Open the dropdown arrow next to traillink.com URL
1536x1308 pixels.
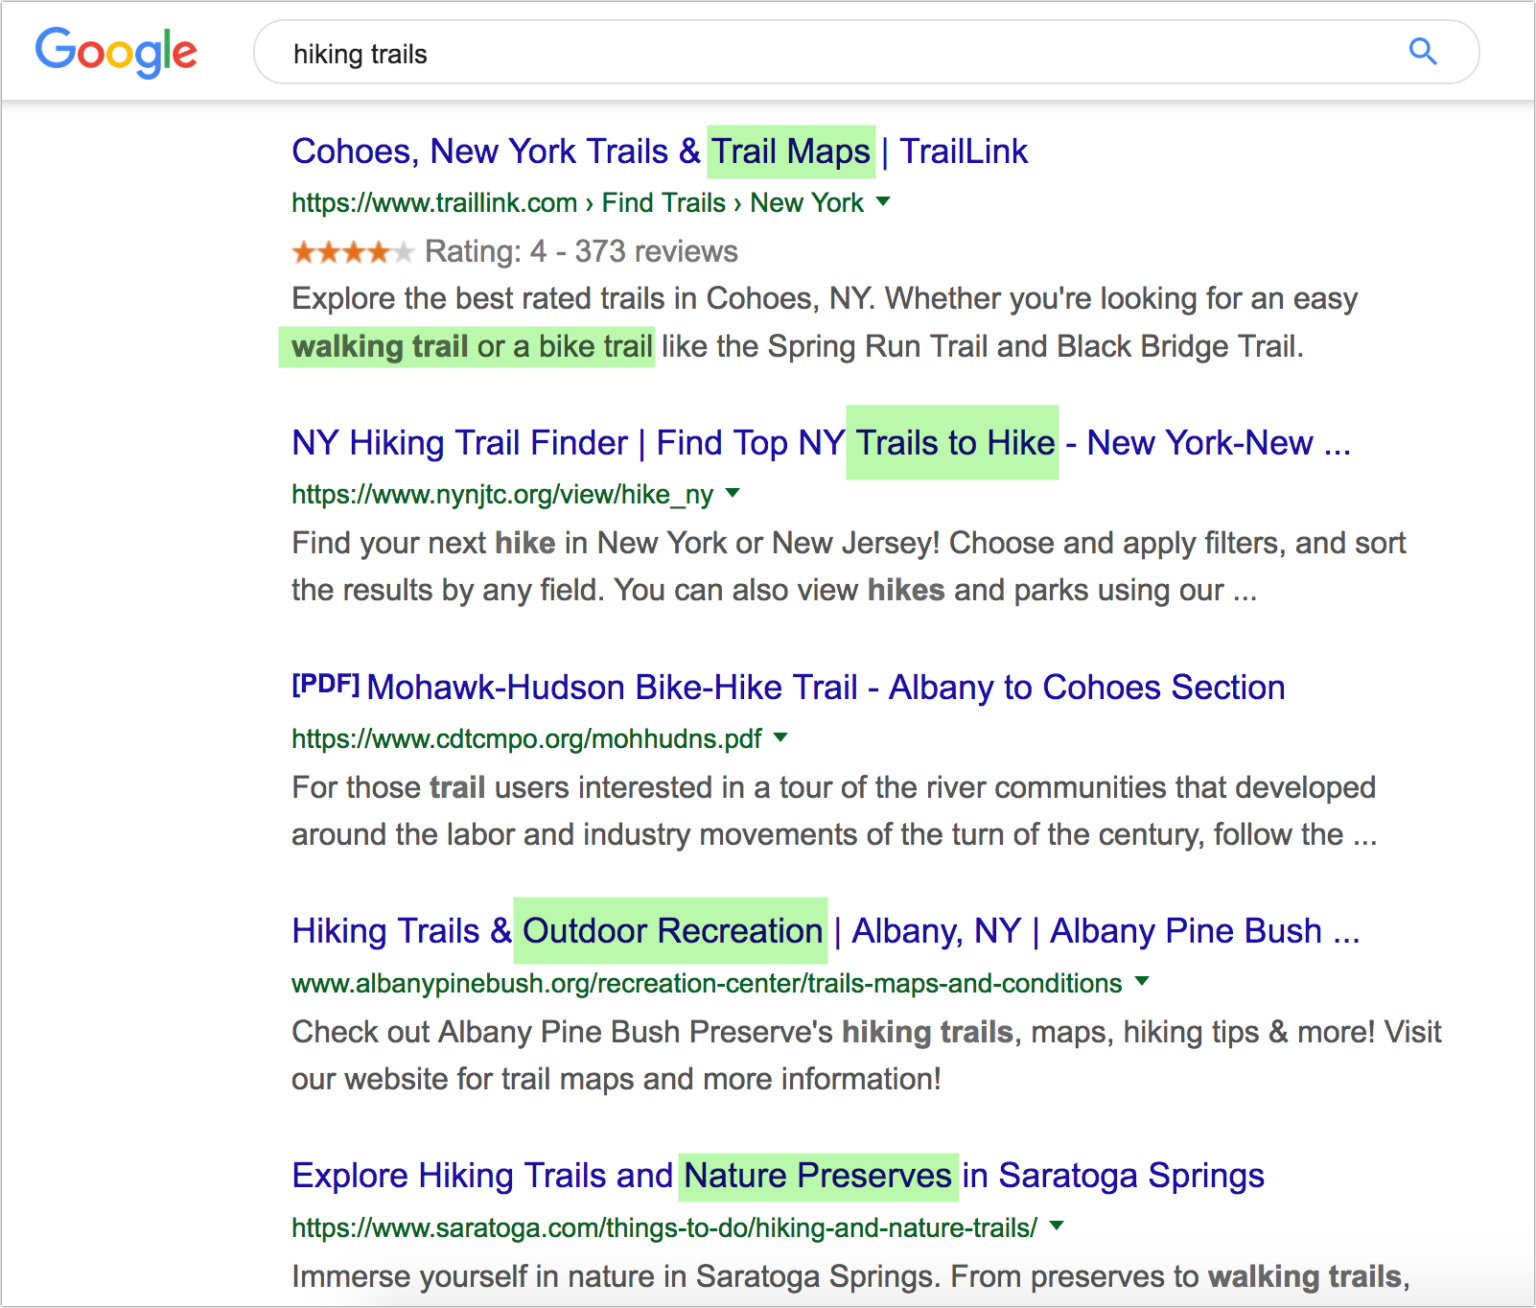[x=883, y=202]
